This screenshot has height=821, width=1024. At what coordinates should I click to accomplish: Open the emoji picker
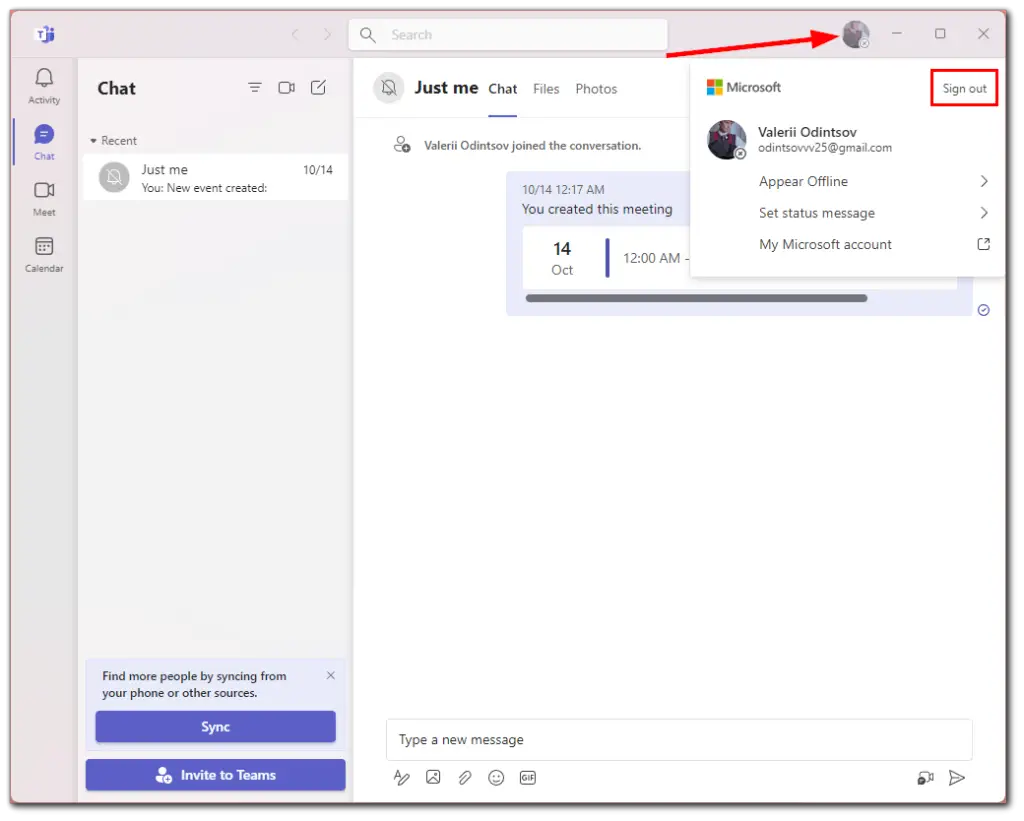(496, 777)
